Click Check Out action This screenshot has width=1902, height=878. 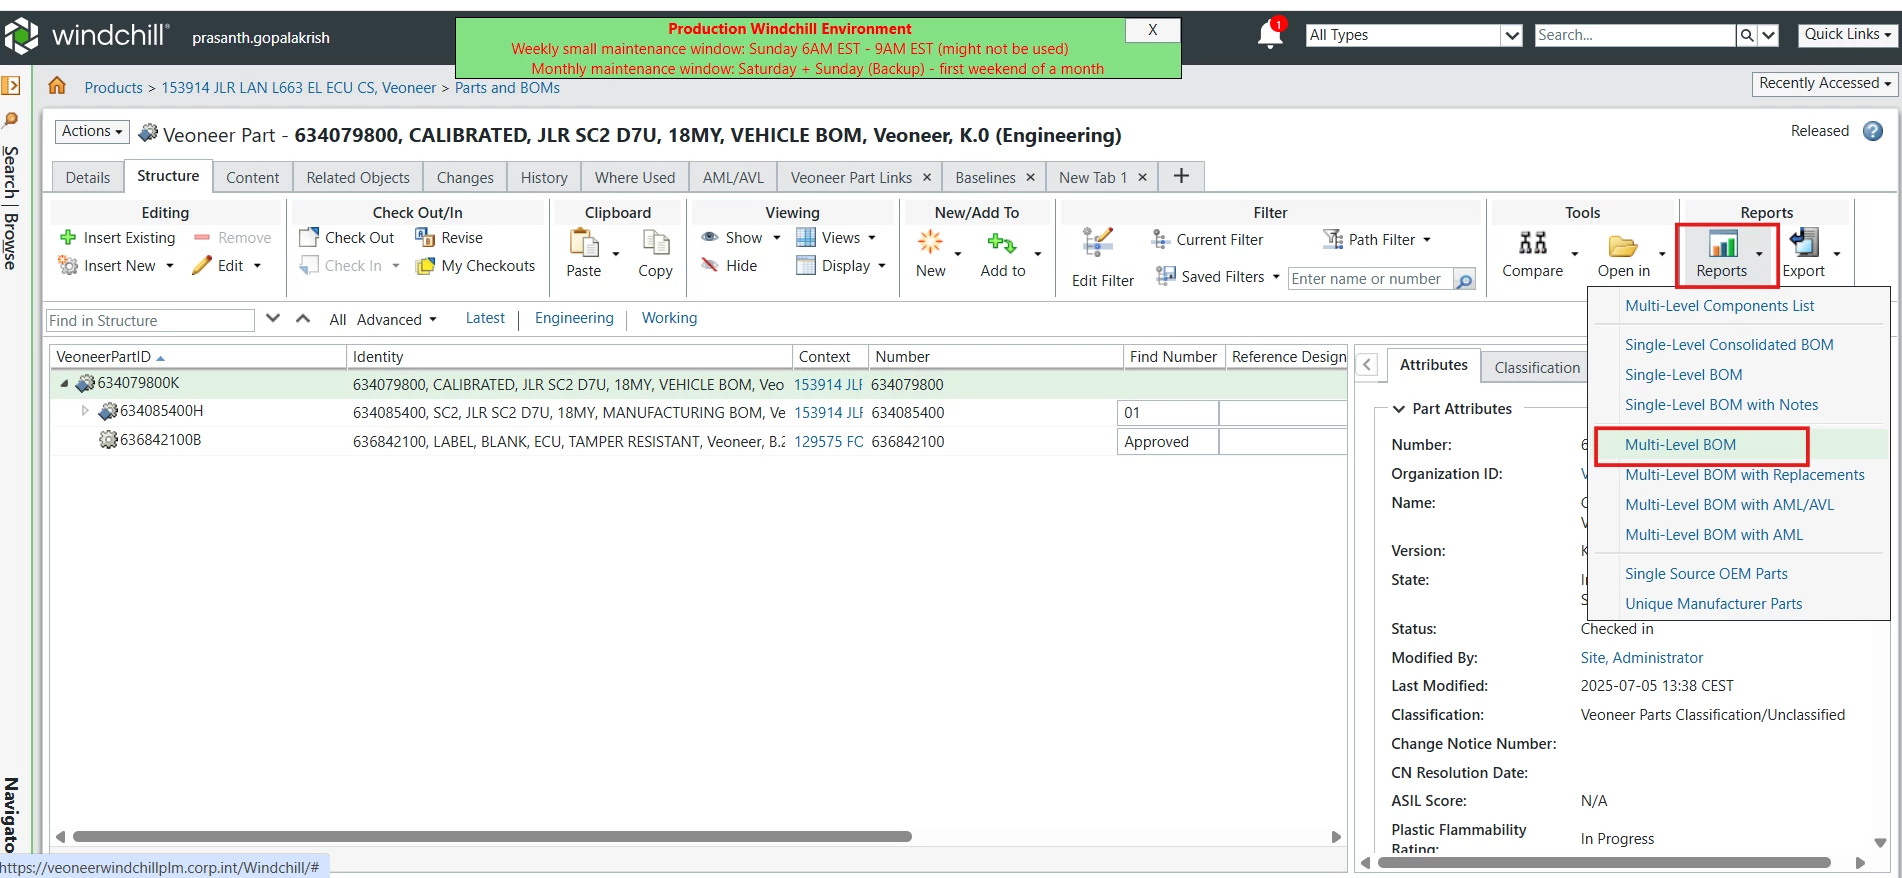point(347,238)
